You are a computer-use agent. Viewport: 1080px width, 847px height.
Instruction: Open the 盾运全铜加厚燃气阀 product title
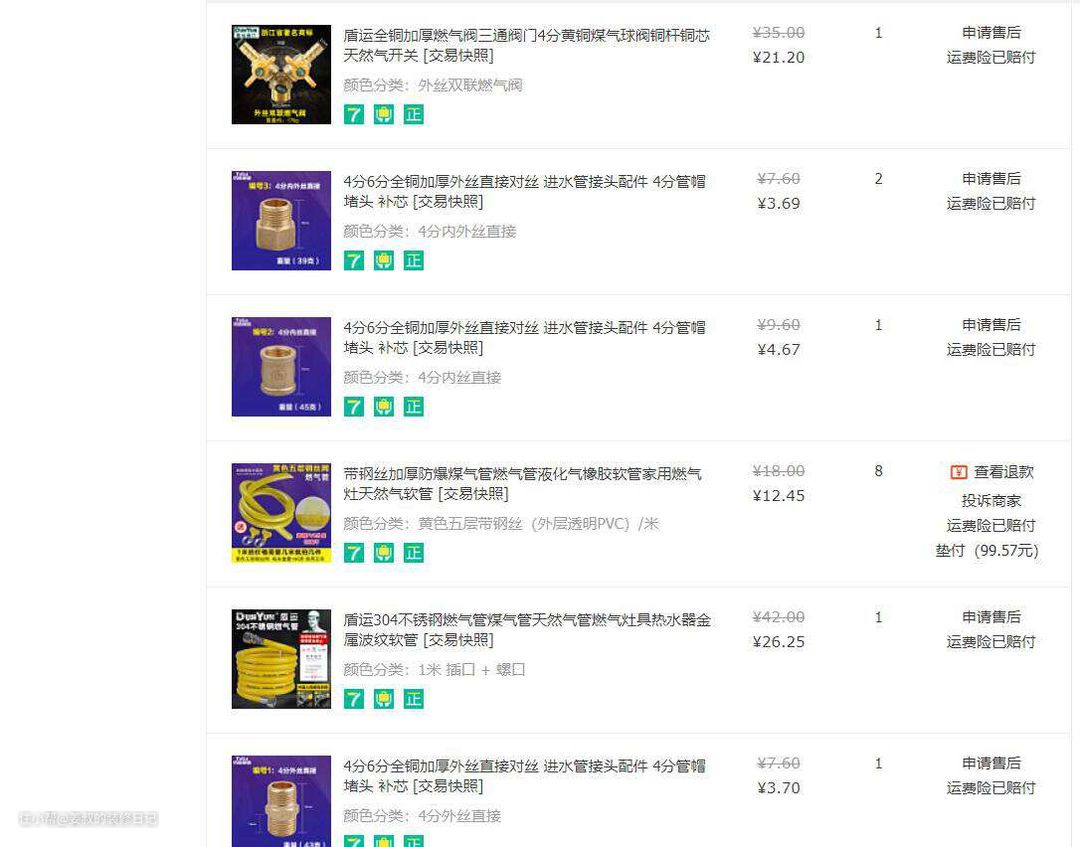pos(526,45)
